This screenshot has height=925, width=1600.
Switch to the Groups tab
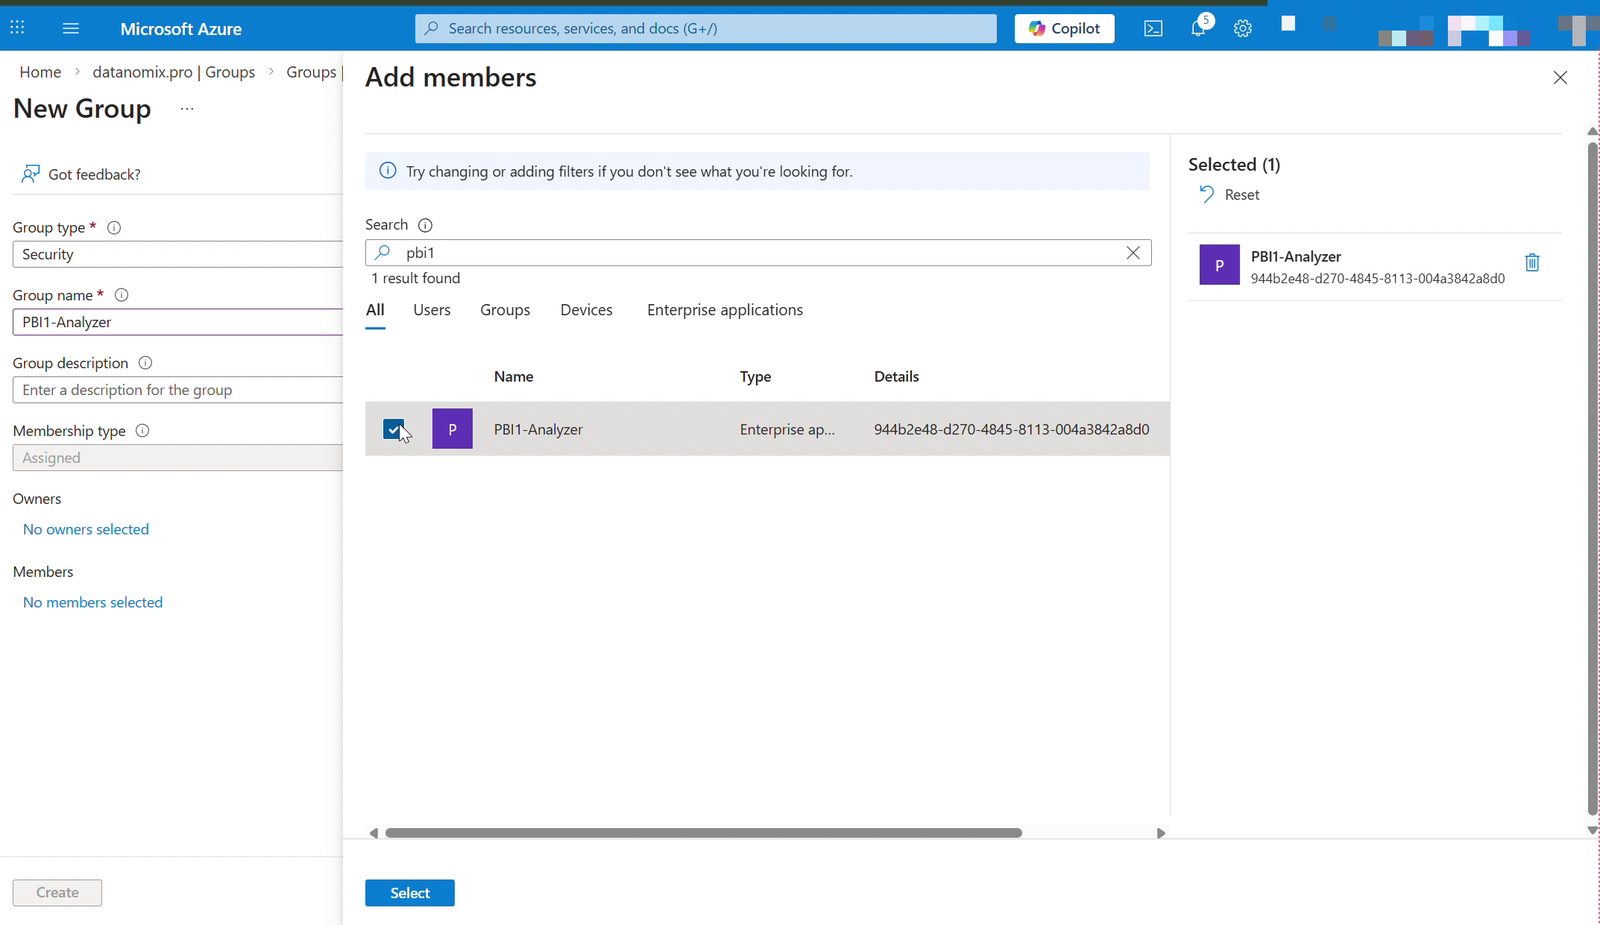tap(505, 310)
